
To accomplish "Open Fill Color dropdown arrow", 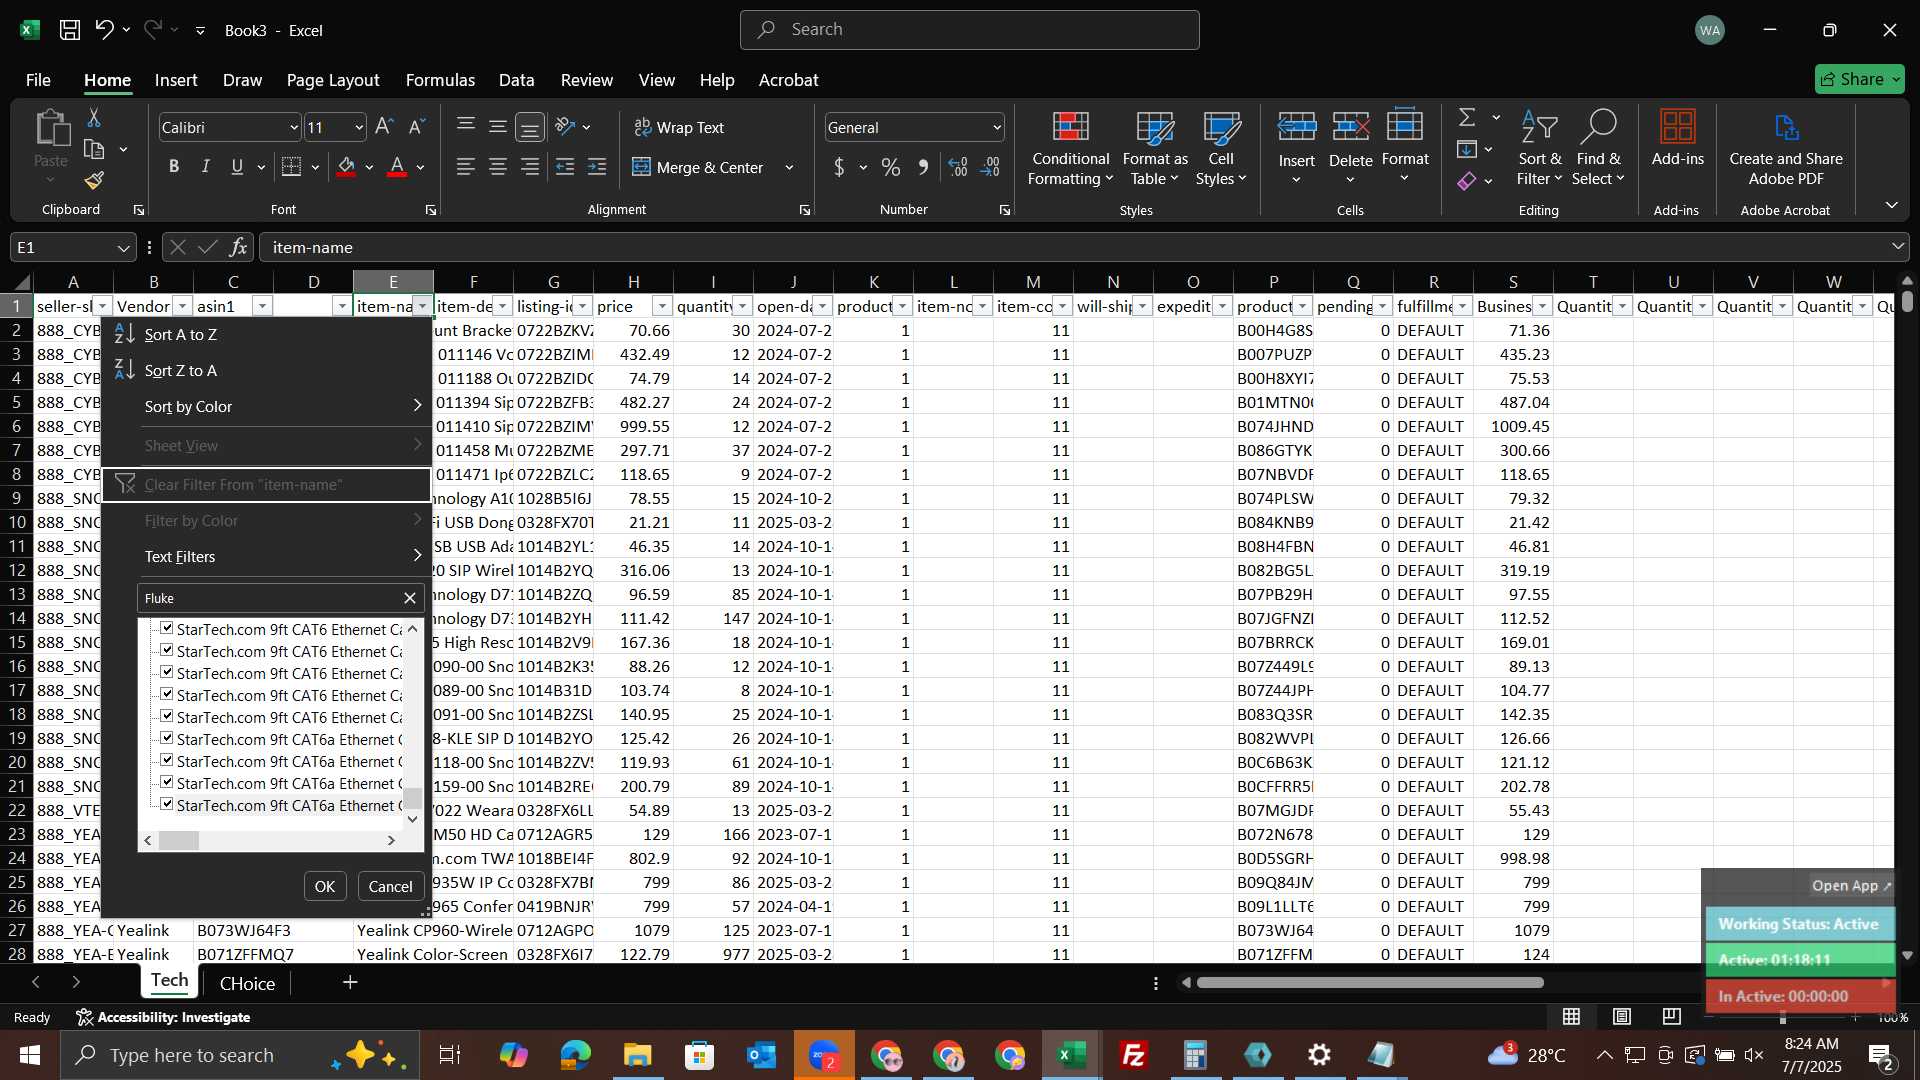I will click(x=369, y=167).
